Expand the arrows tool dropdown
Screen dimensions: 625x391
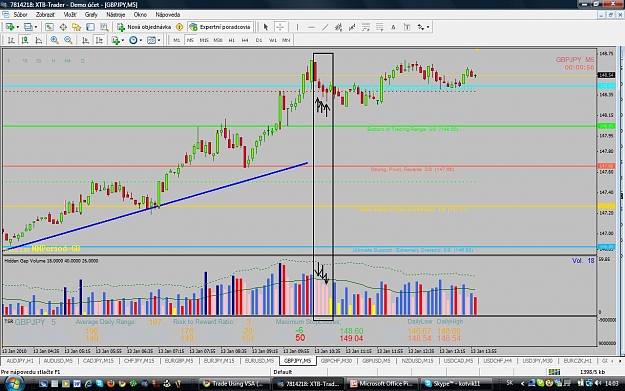[428, 27]
